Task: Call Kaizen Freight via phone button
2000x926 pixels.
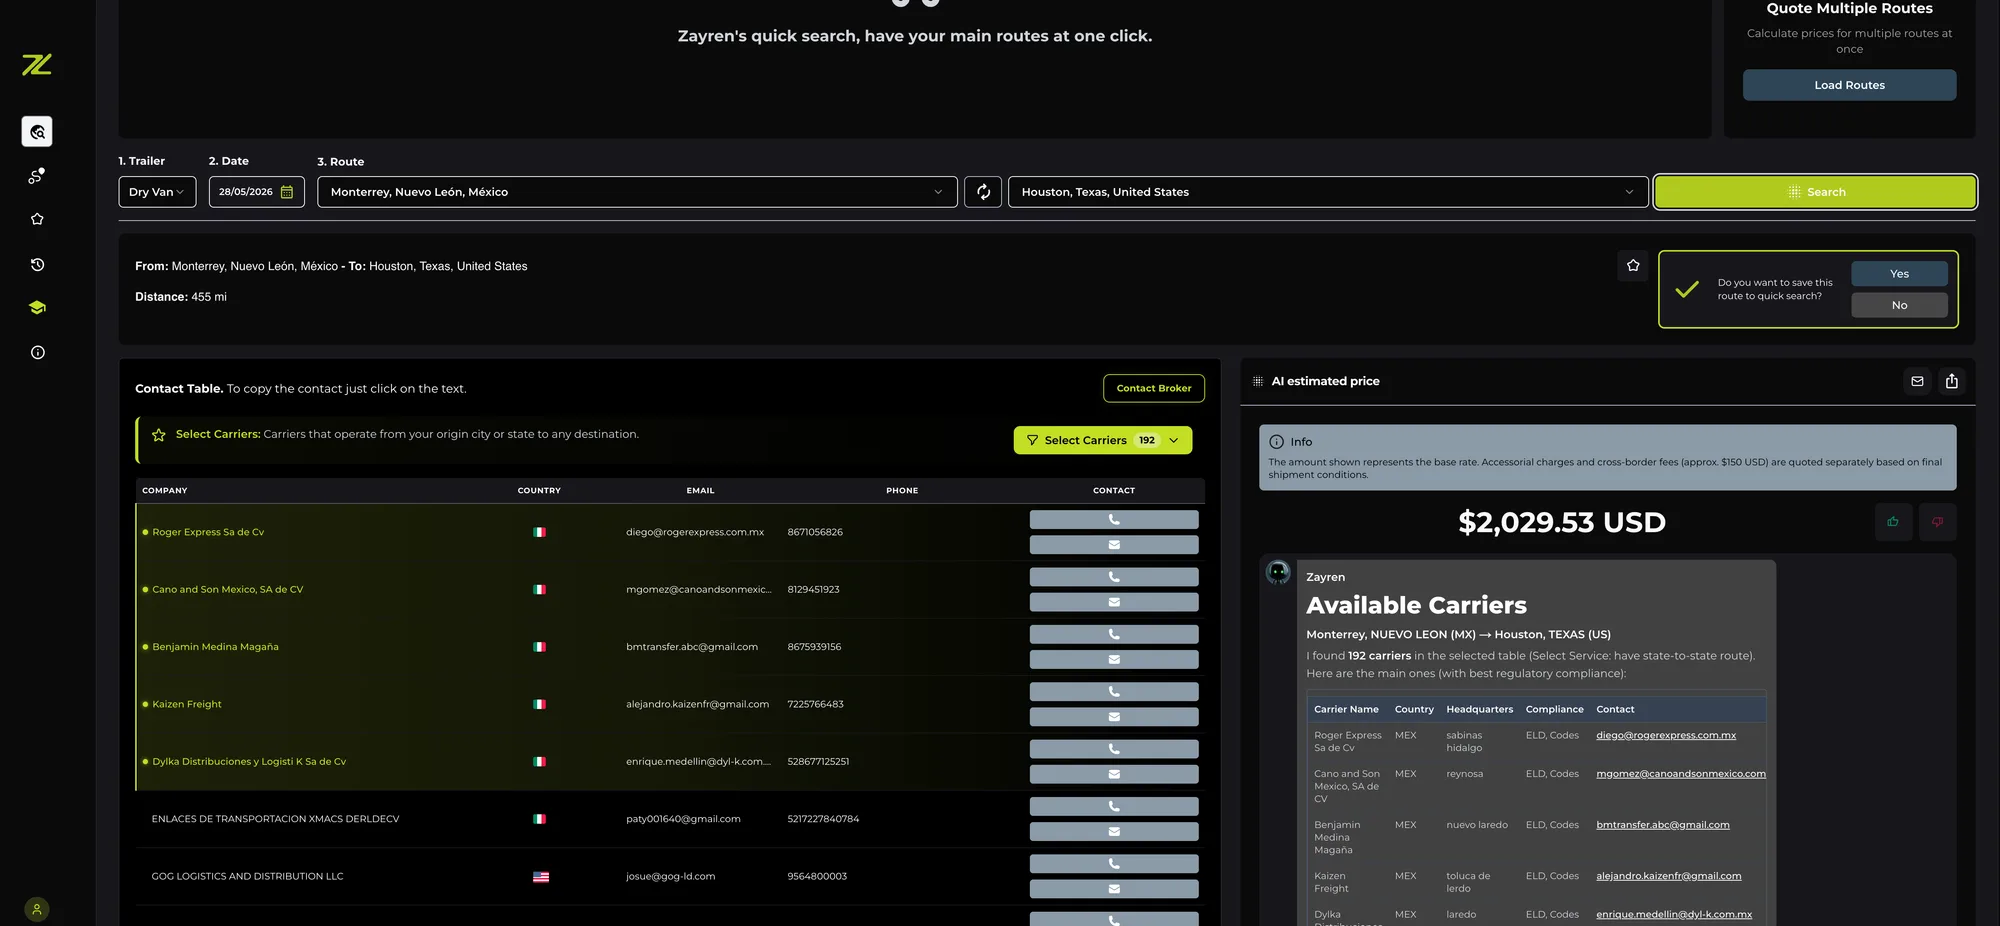Action: tap(1114, 692)
